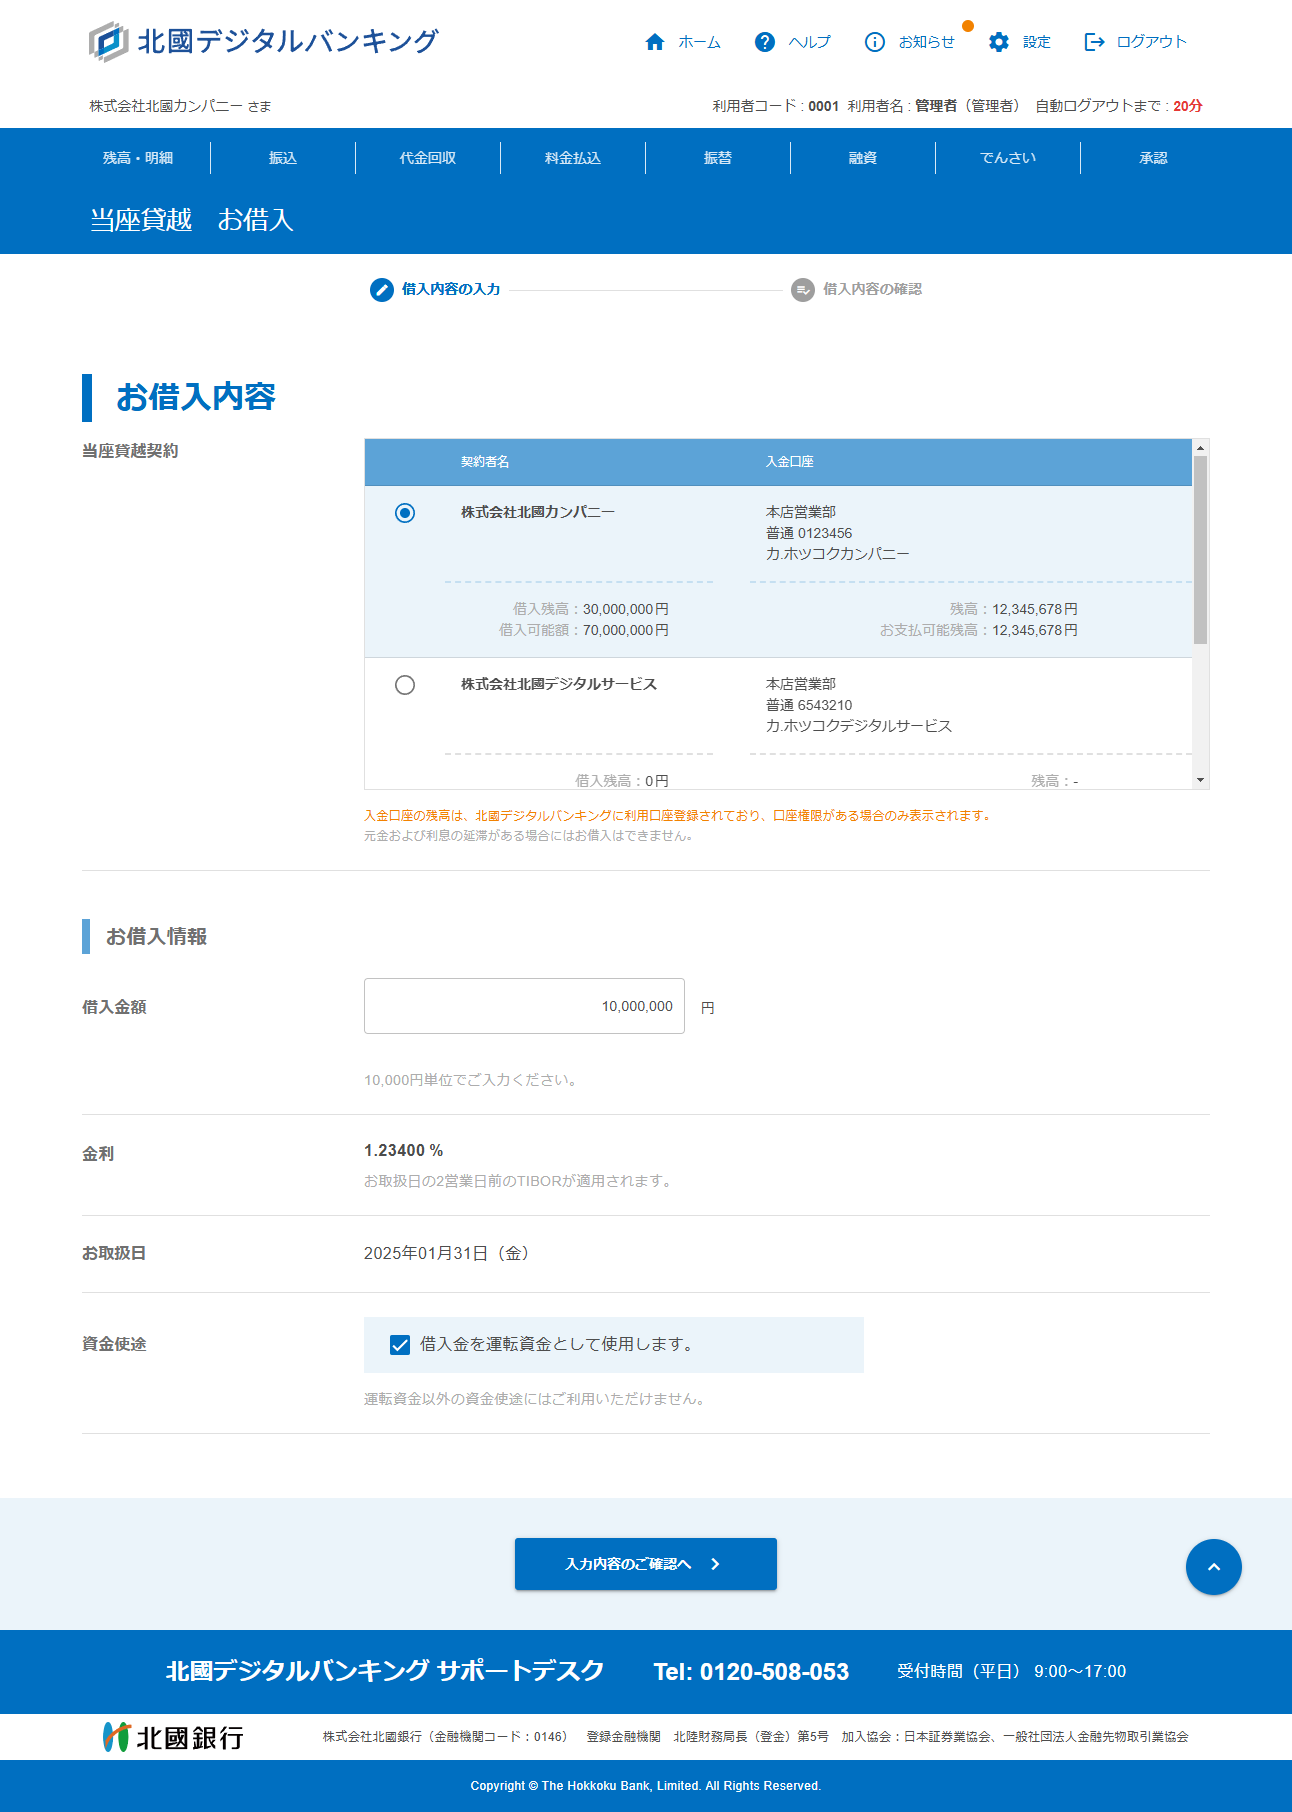
Task: Click the 北國デジタルバンキング logo
Action: [263, 41]
